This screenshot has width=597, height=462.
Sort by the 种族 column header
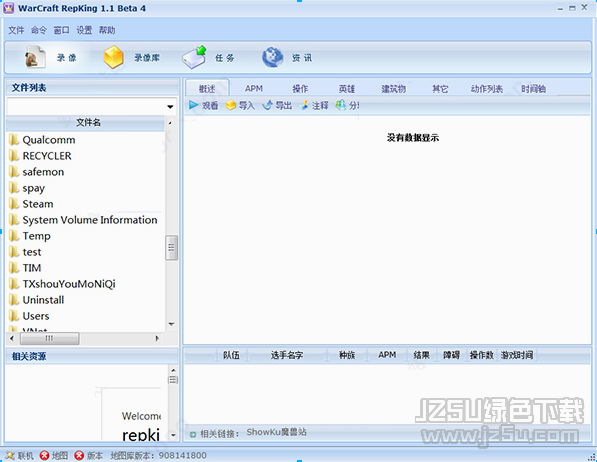(x=347, y=355)
